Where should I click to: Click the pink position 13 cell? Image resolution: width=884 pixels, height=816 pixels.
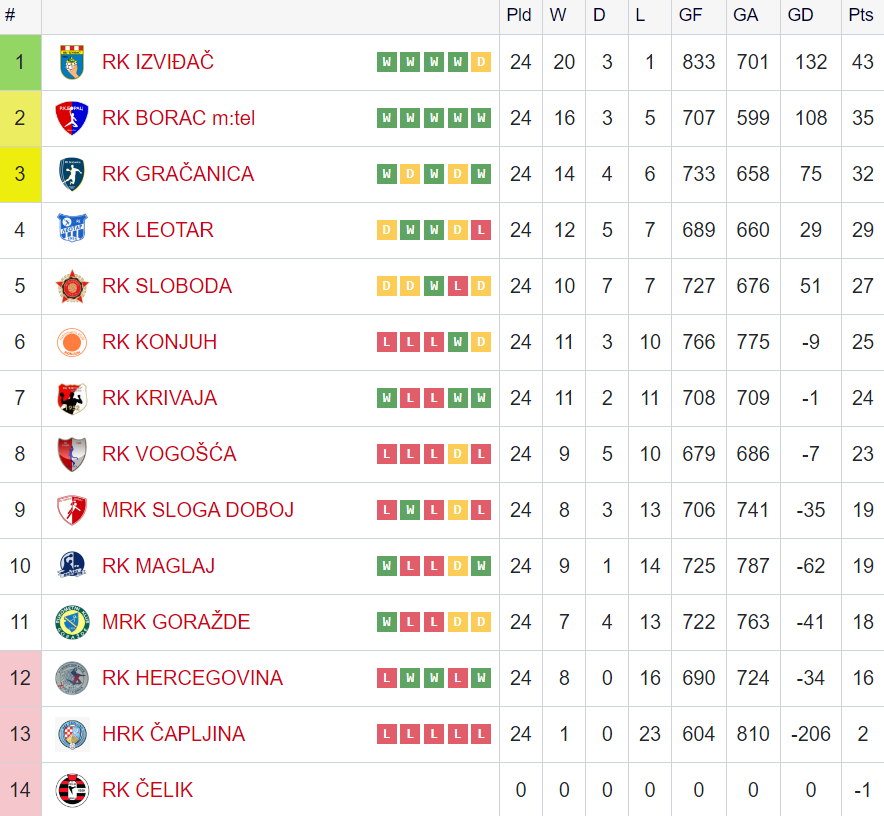20,734
